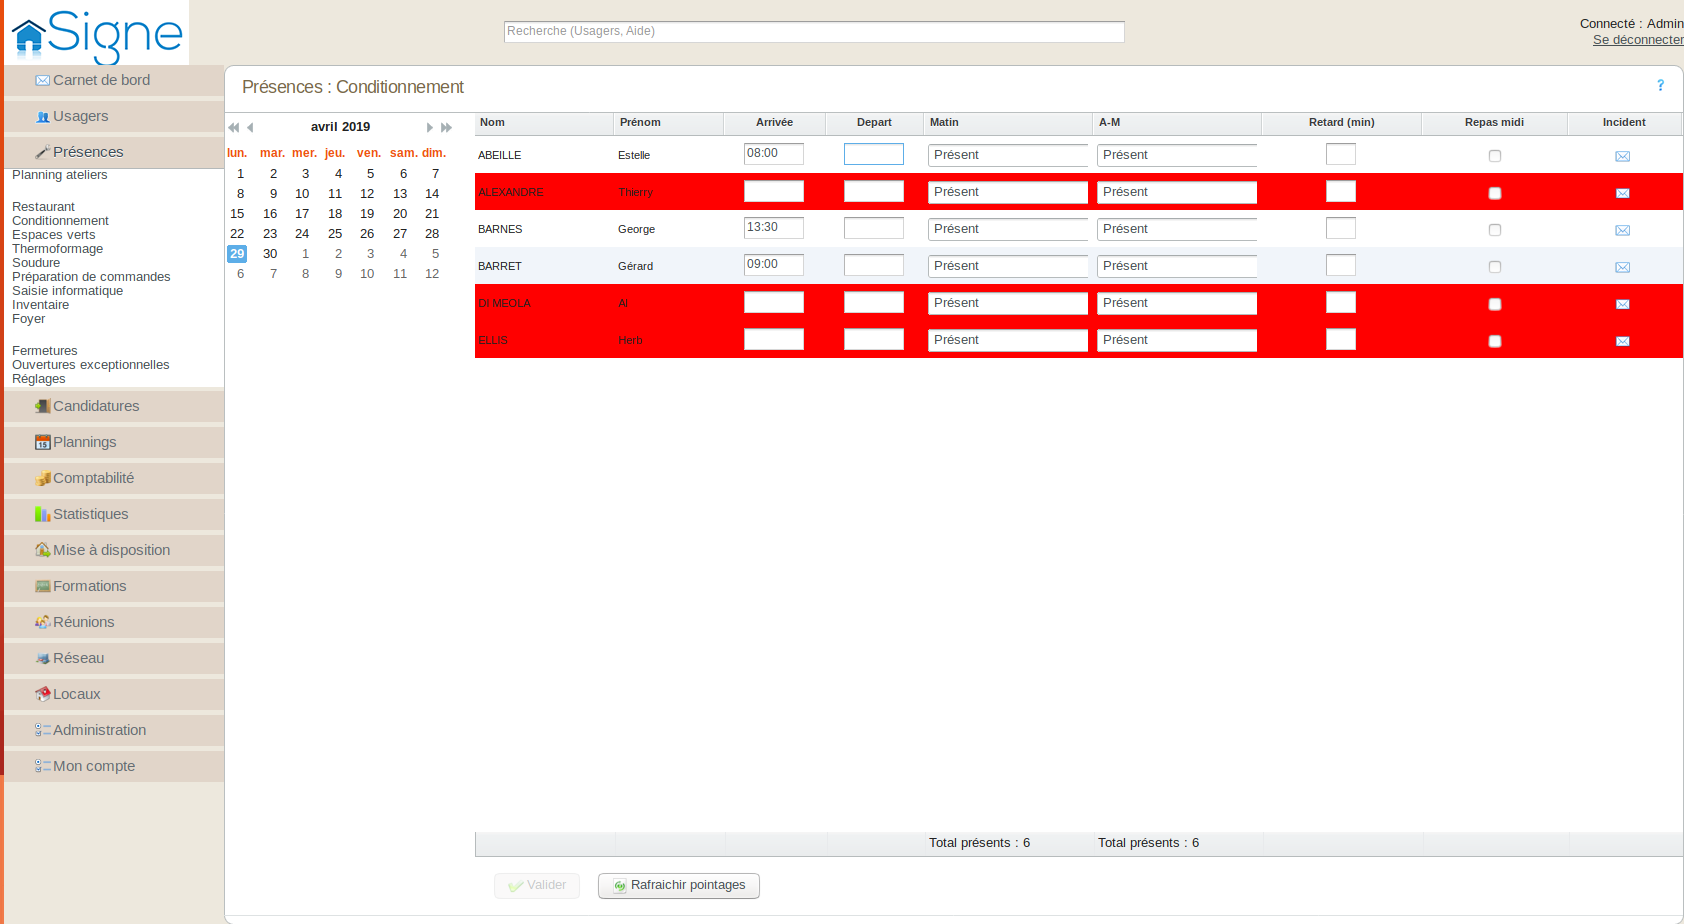Open the Réglages link
1684x924 pixels.
point(39,379)
